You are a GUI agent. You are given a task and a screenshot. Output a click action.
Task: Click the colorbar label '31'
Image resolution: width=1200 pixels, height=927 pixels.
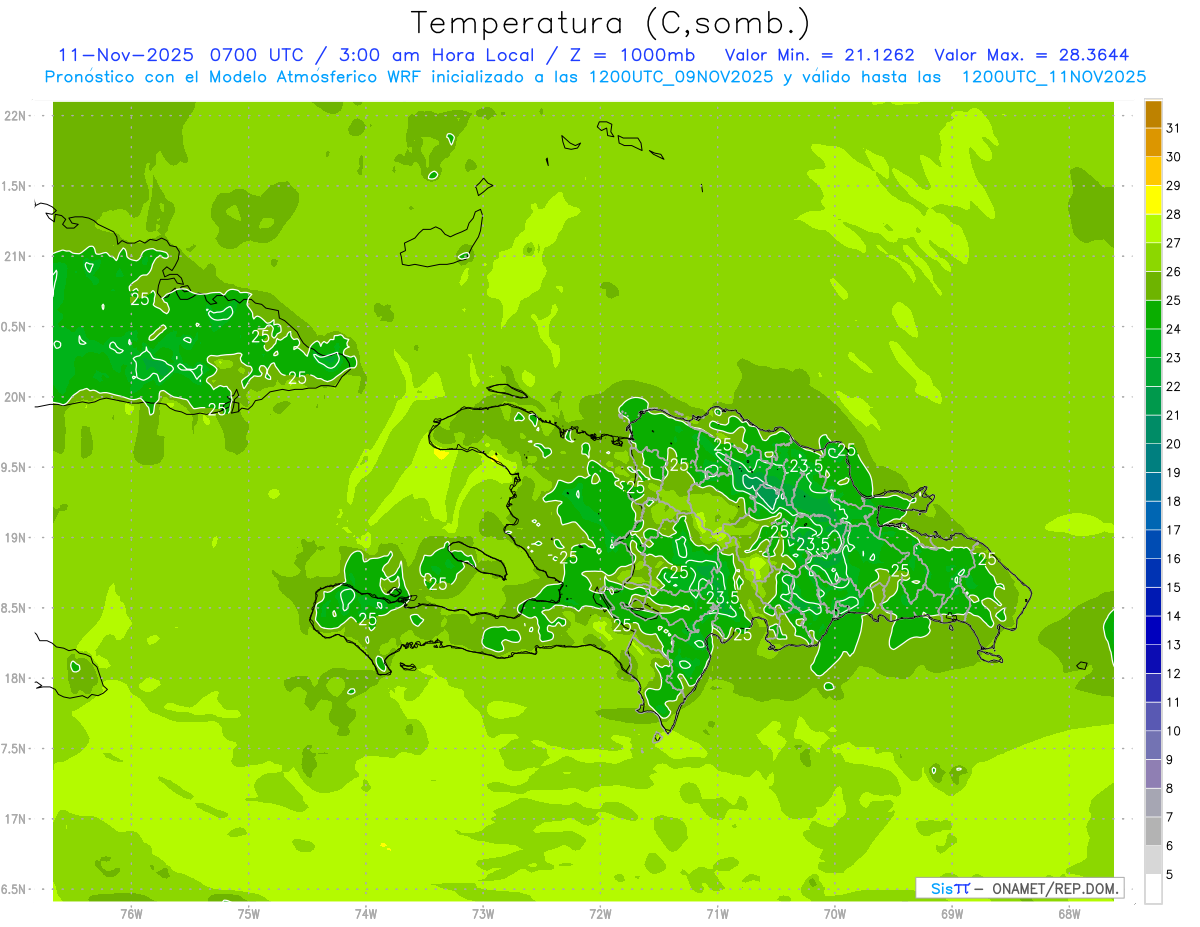(1174, 129)
